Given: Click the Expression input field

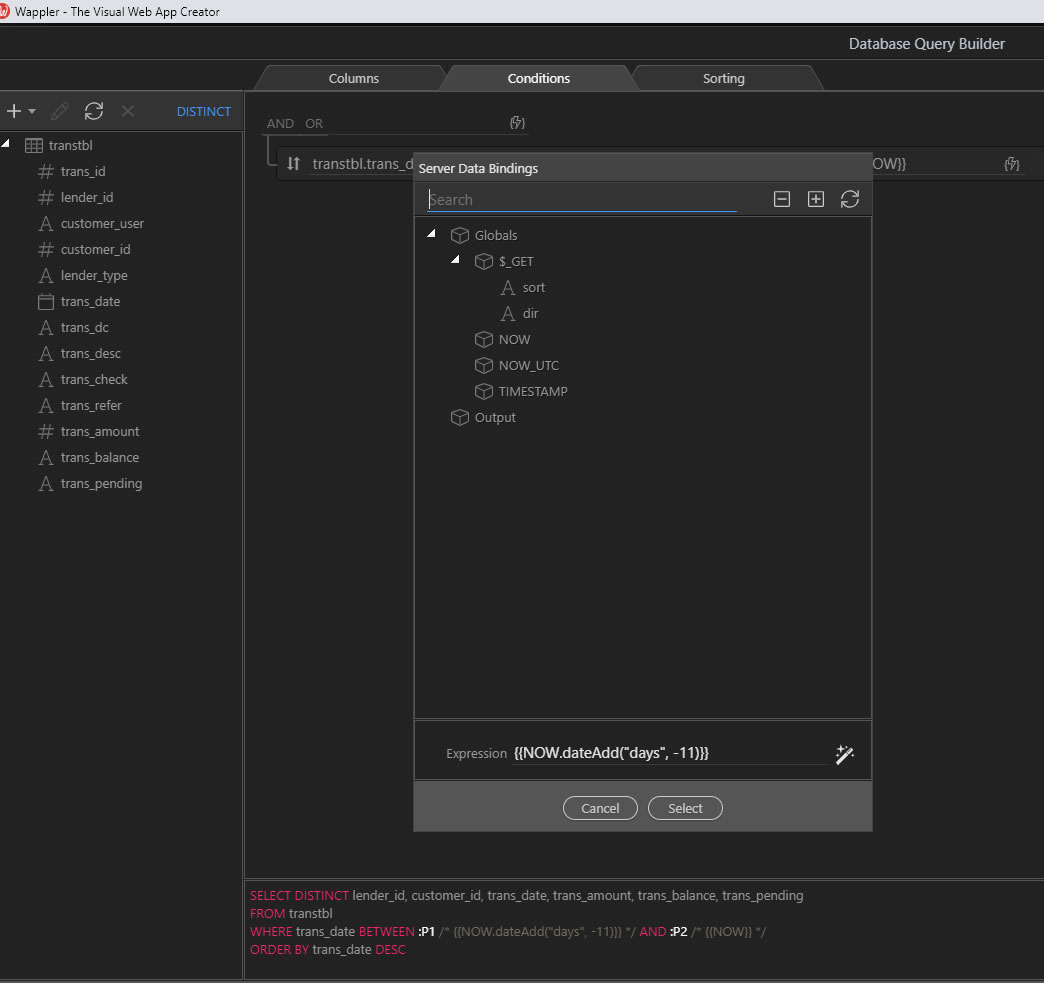Looking at the screenshot, I should (670, 753).
